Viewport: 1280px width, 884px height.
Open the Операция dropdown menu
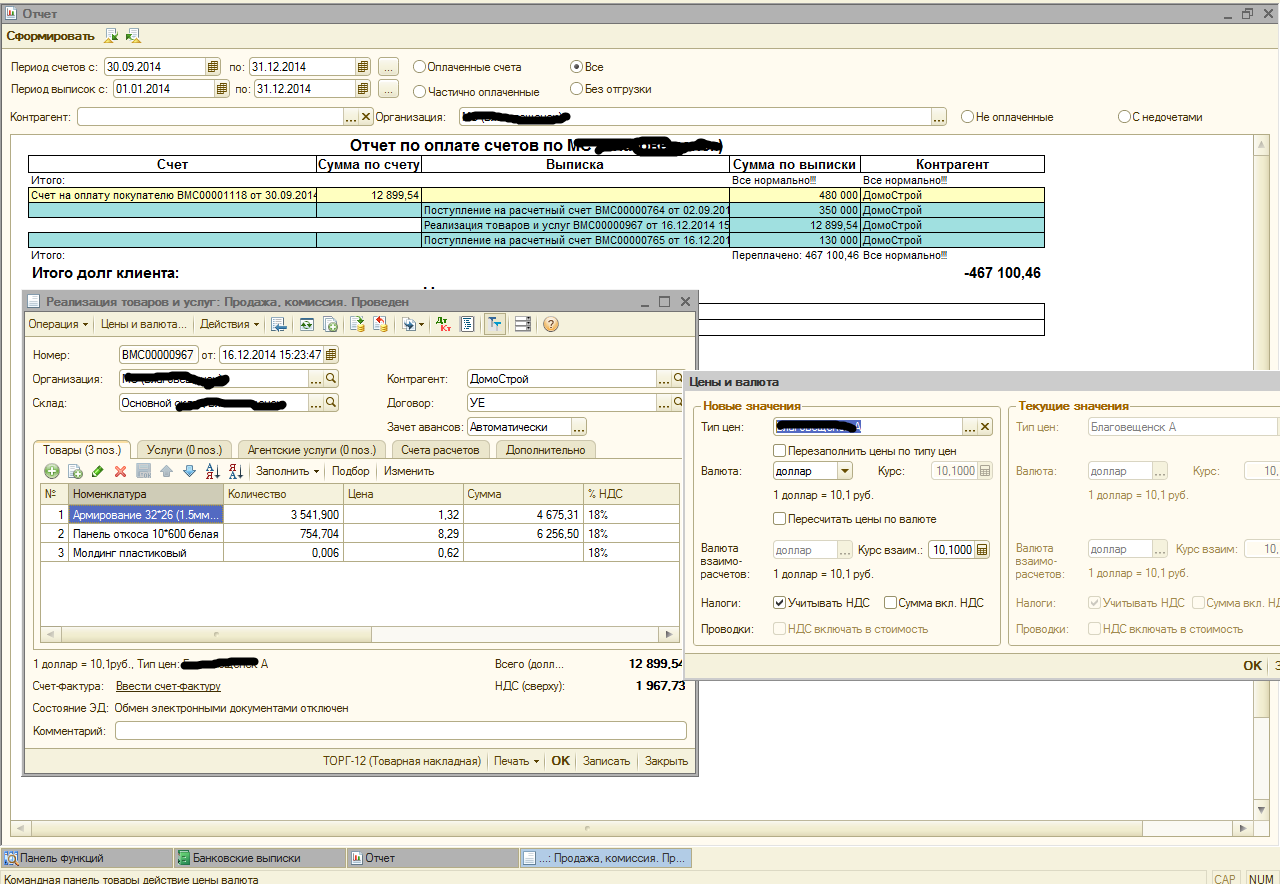(58, 324)
